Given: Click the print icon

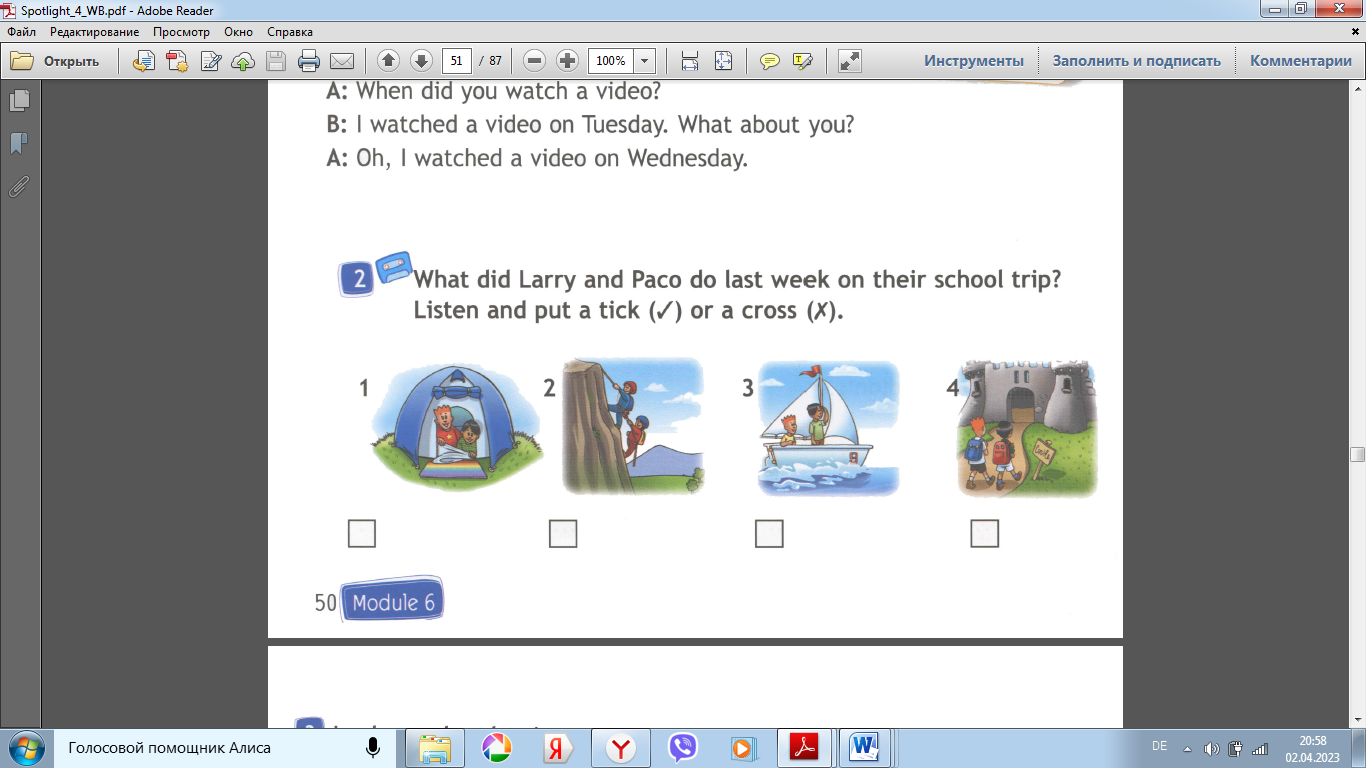Looking at the screenshot, I should click(x=309, y=61).
